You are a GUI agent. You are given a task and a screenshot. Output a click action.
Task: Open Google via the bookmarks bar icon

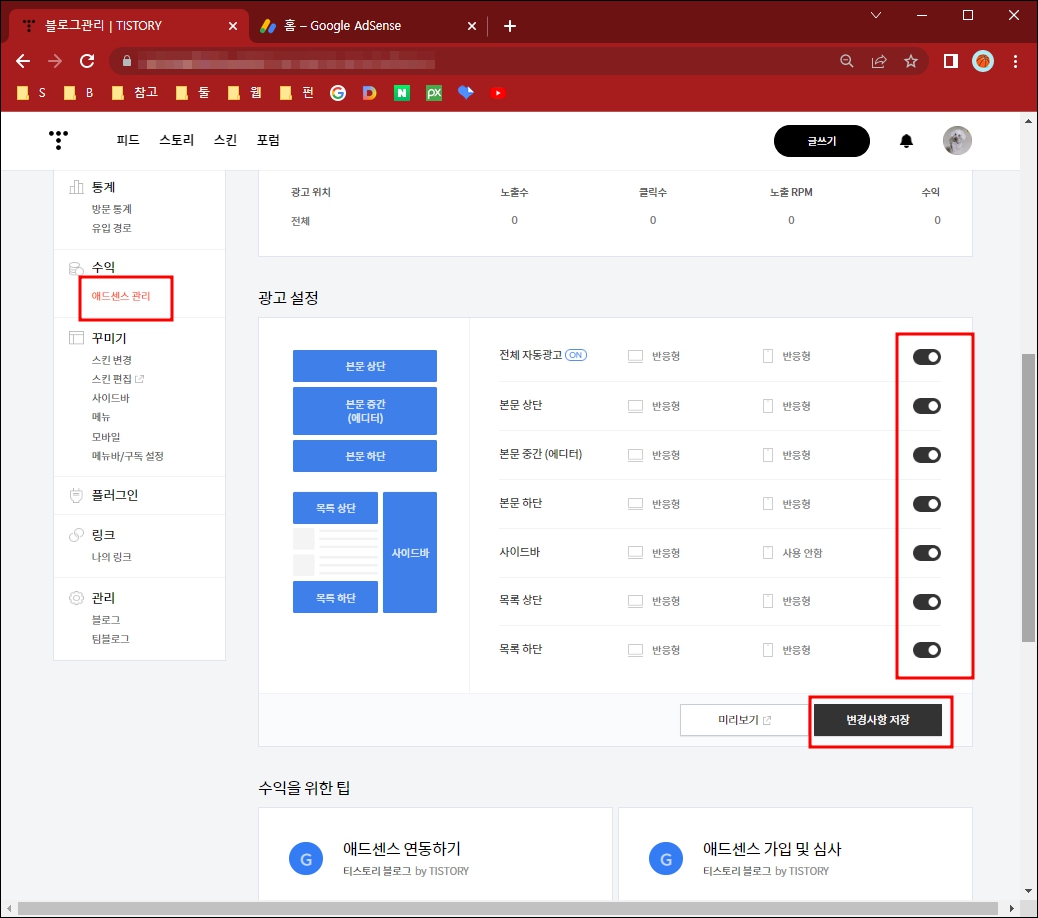337,92
